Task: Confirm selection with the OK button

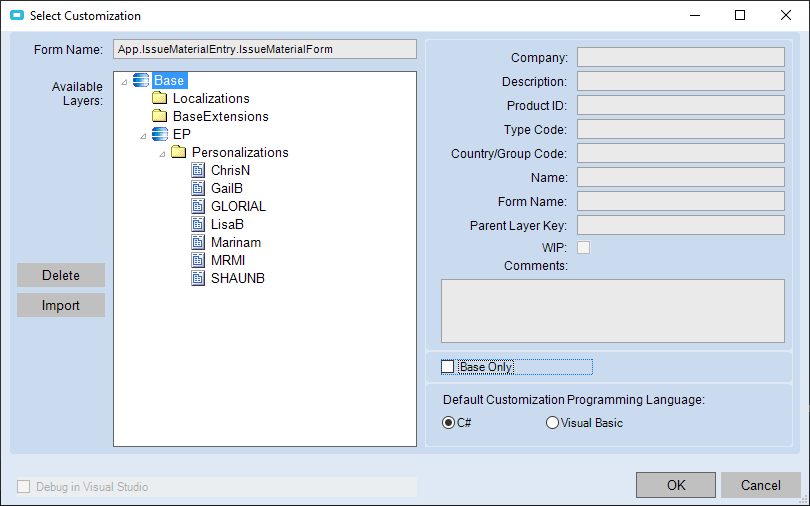Action: click(x=676, y=485)
